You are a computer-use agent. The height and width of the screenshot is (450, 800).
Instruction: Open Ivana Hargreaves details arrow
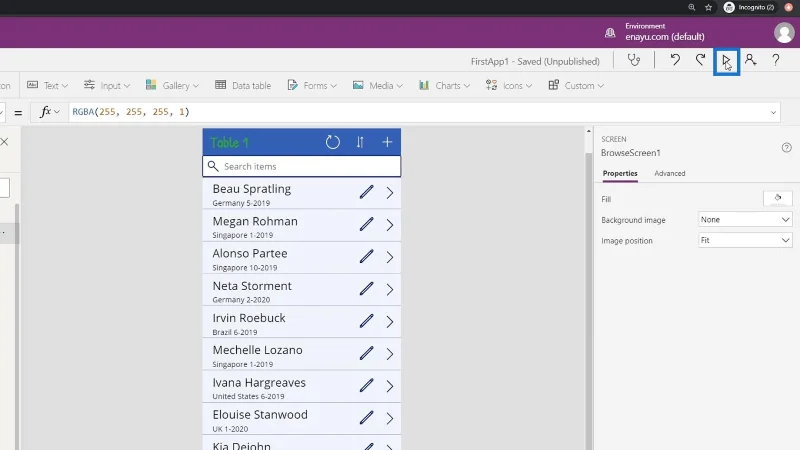coord(390,386)
